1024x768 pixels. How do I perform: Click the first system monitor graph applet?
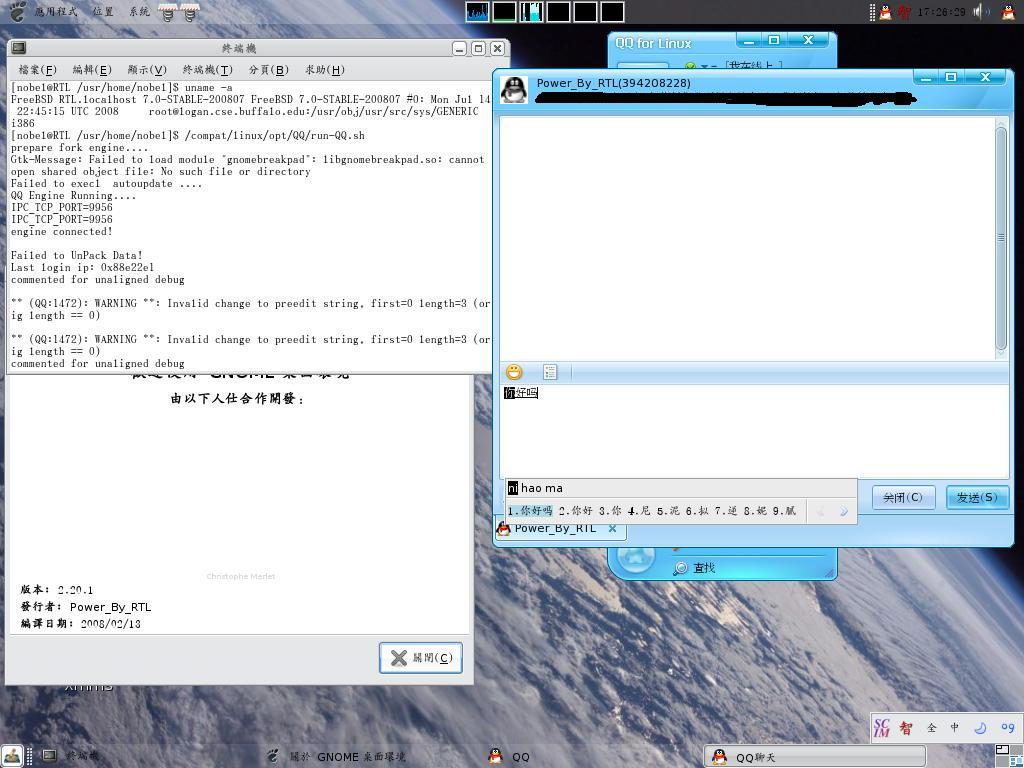pyautogui.click(x=477, y=12)
